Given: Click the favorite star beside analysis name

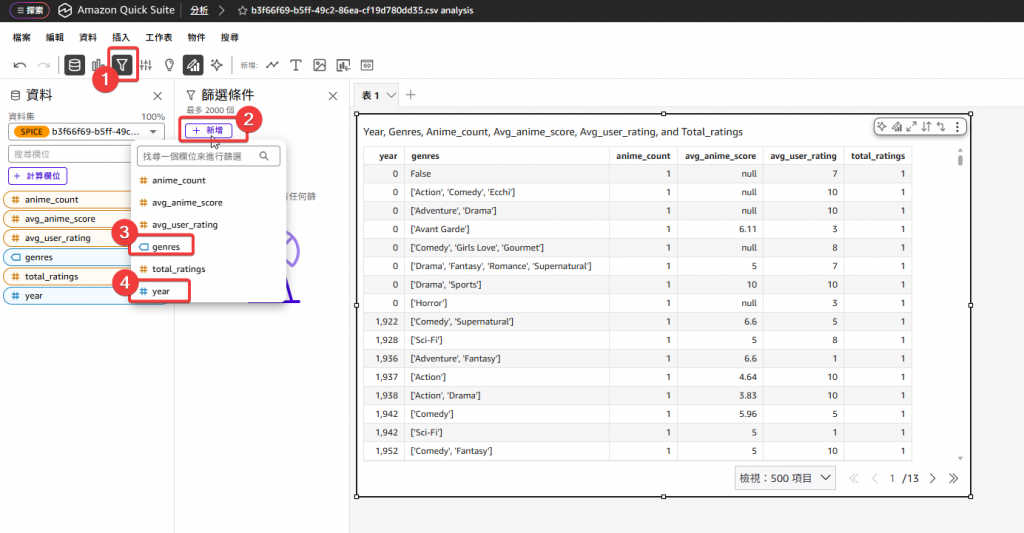Looking at the screenshot, I should click(x=242, y=10).
